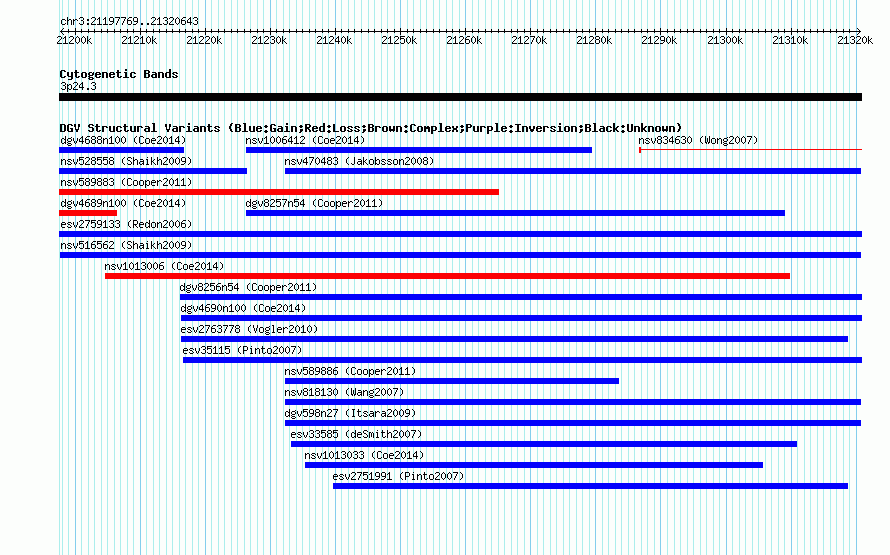Viewport: 890px width, 555px height.
Task: Select blue bar under esv2763778 (Vogler2010)
Action: [x=514, y=339]
